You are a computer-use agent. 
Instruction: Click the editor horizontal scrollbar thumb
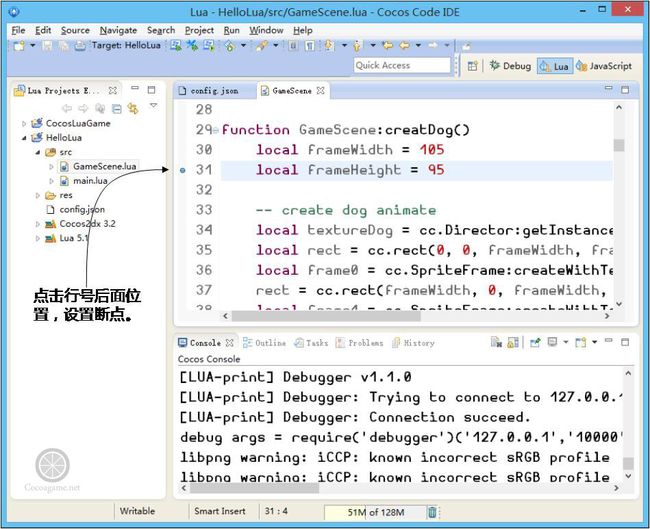tap(326, 316)
